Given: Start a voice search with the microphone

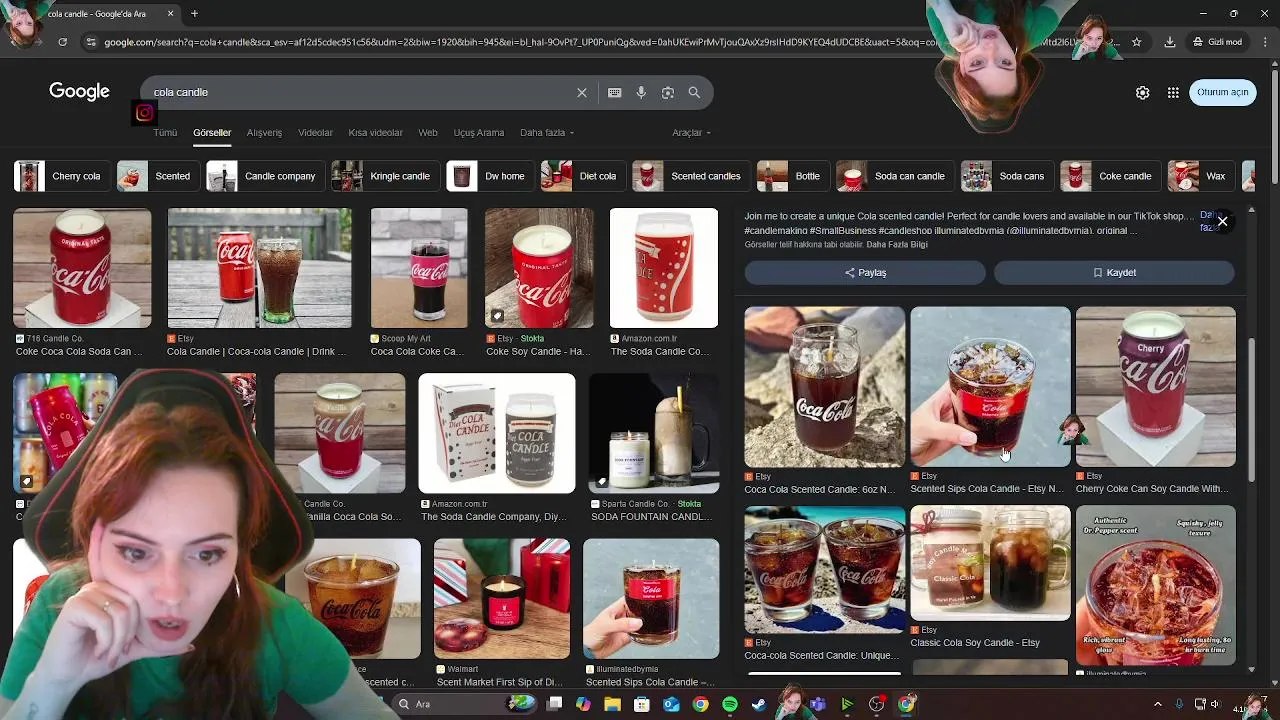Looking at the screenshot, I should tap(641, 92).
